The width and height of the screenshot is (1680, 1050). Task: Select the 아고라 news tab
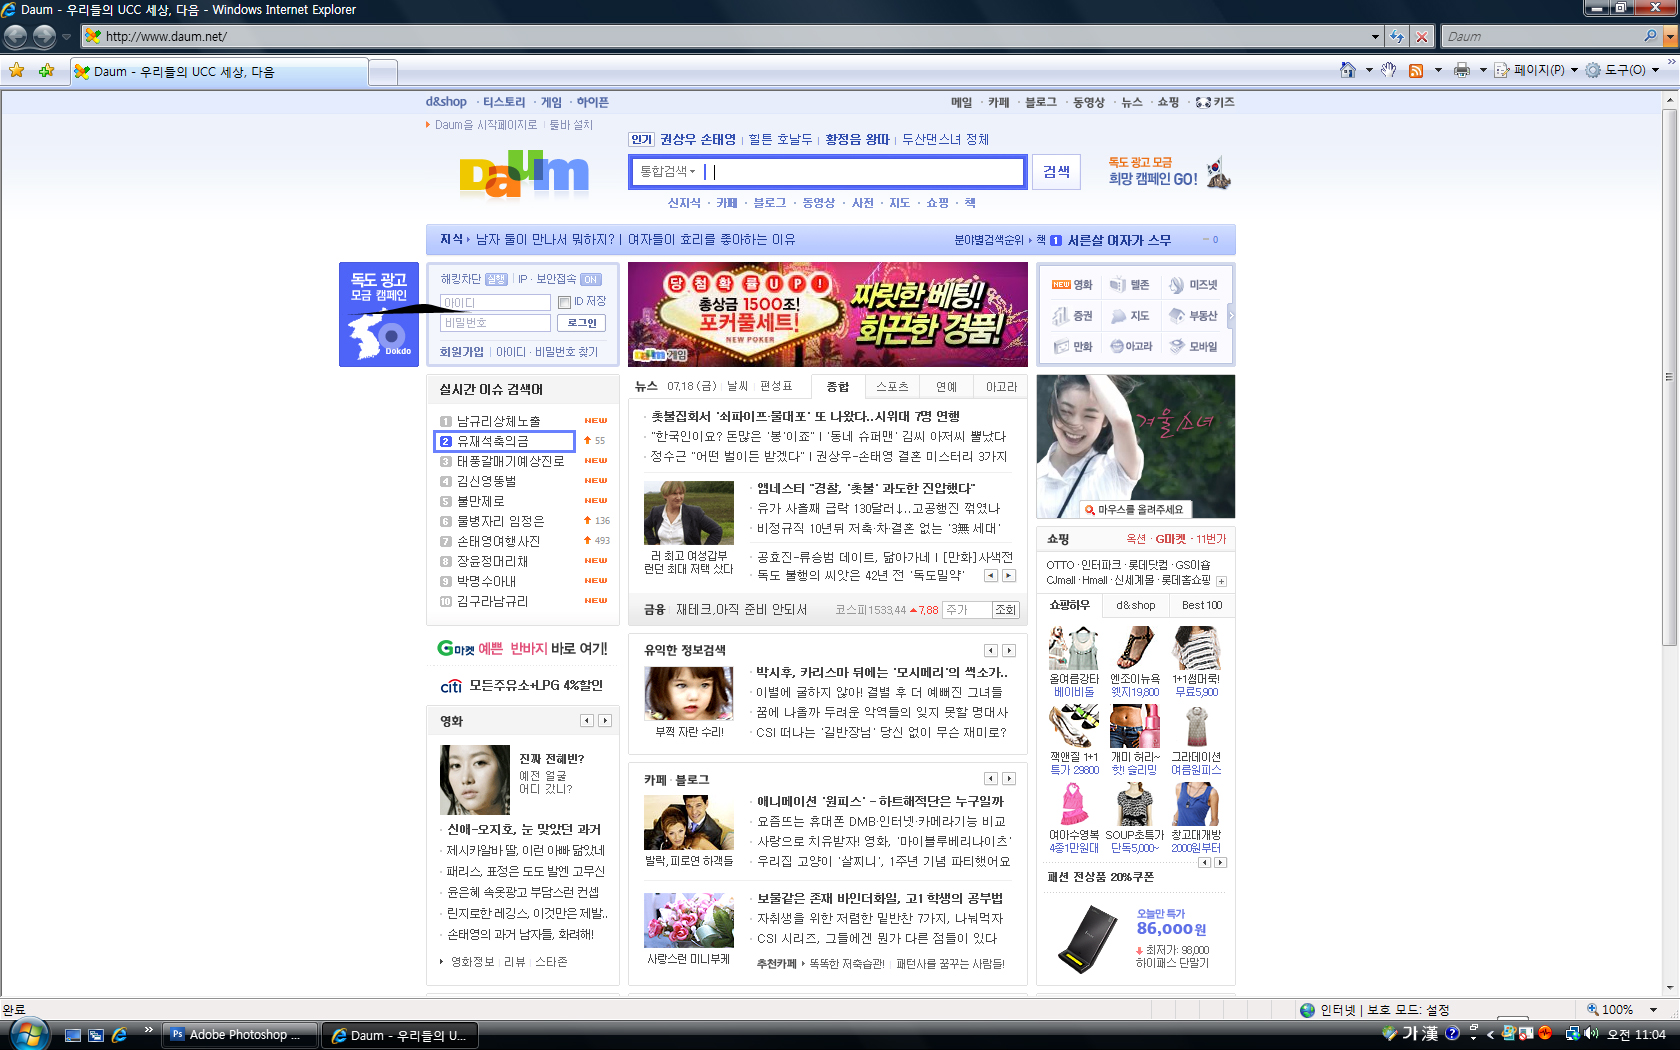click(x=1001, y=387)
